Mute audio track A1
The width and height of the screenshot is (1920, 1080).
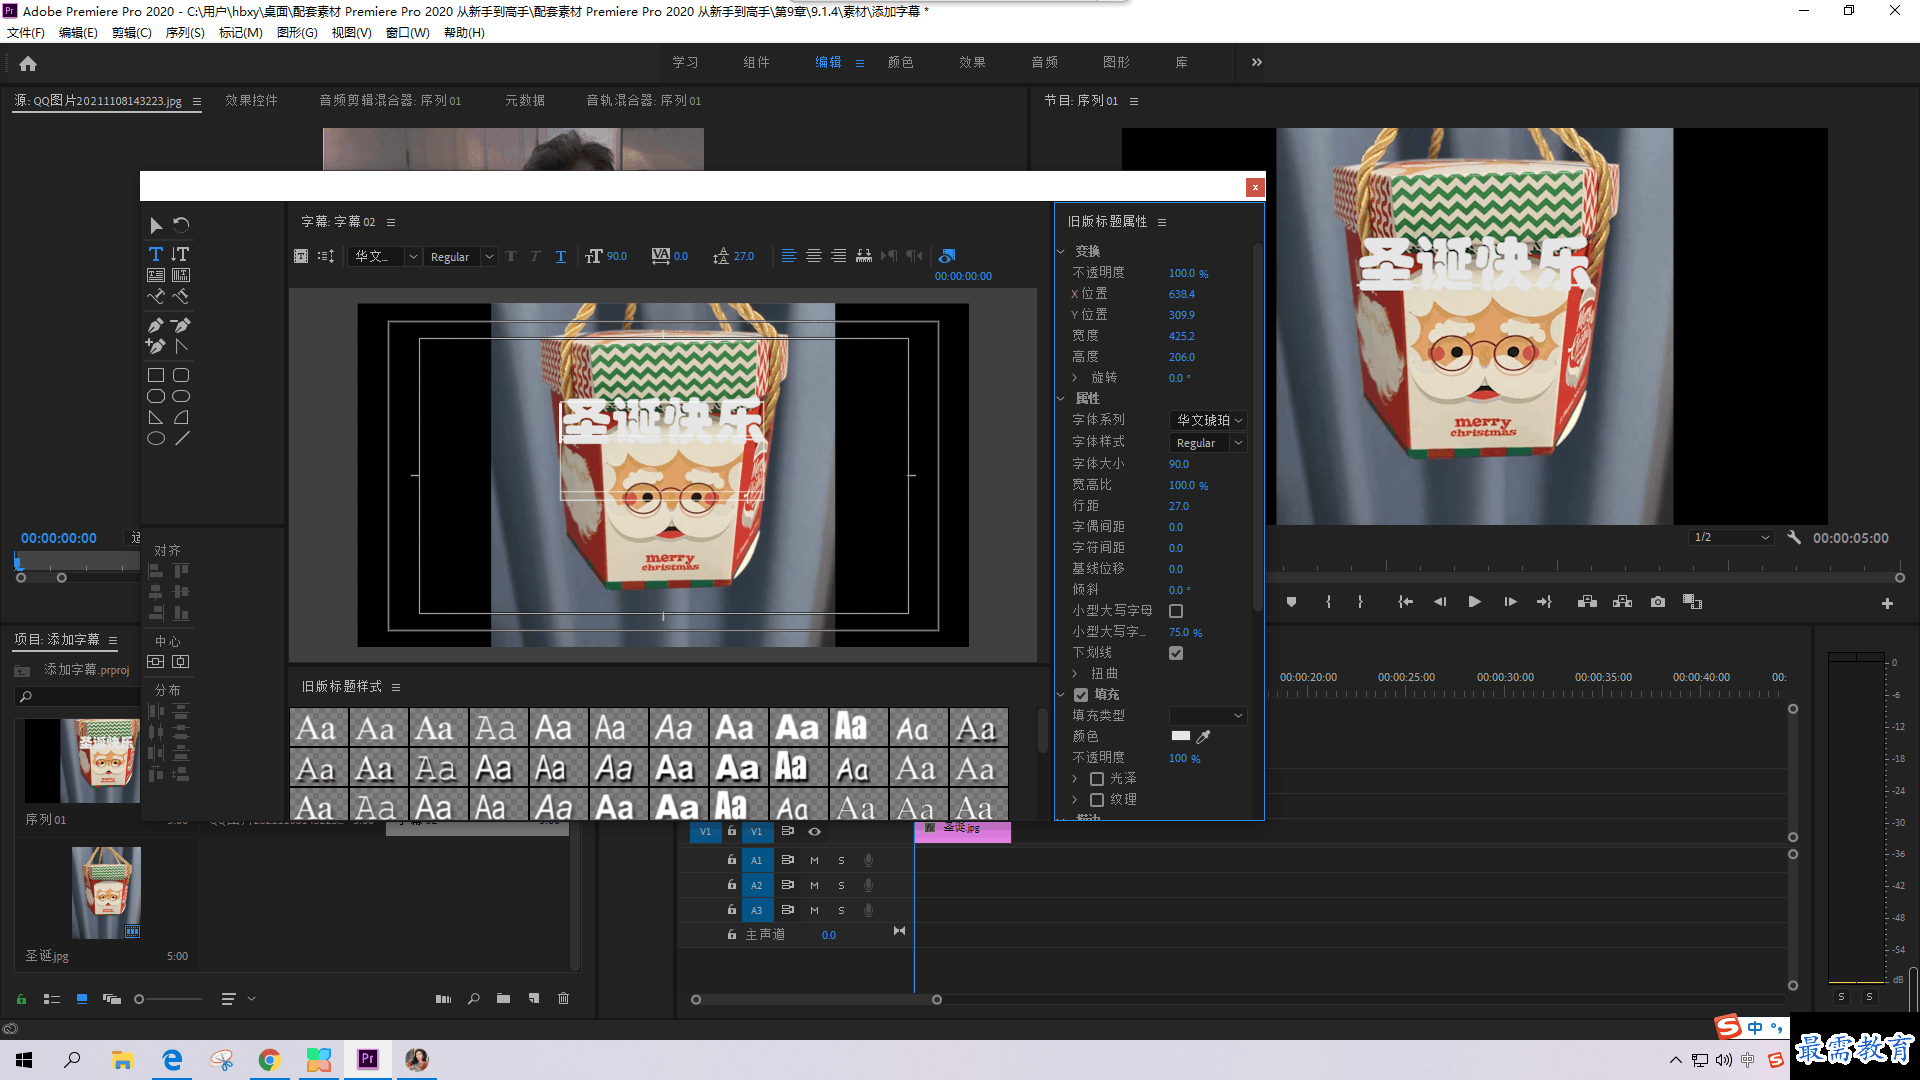814,860
